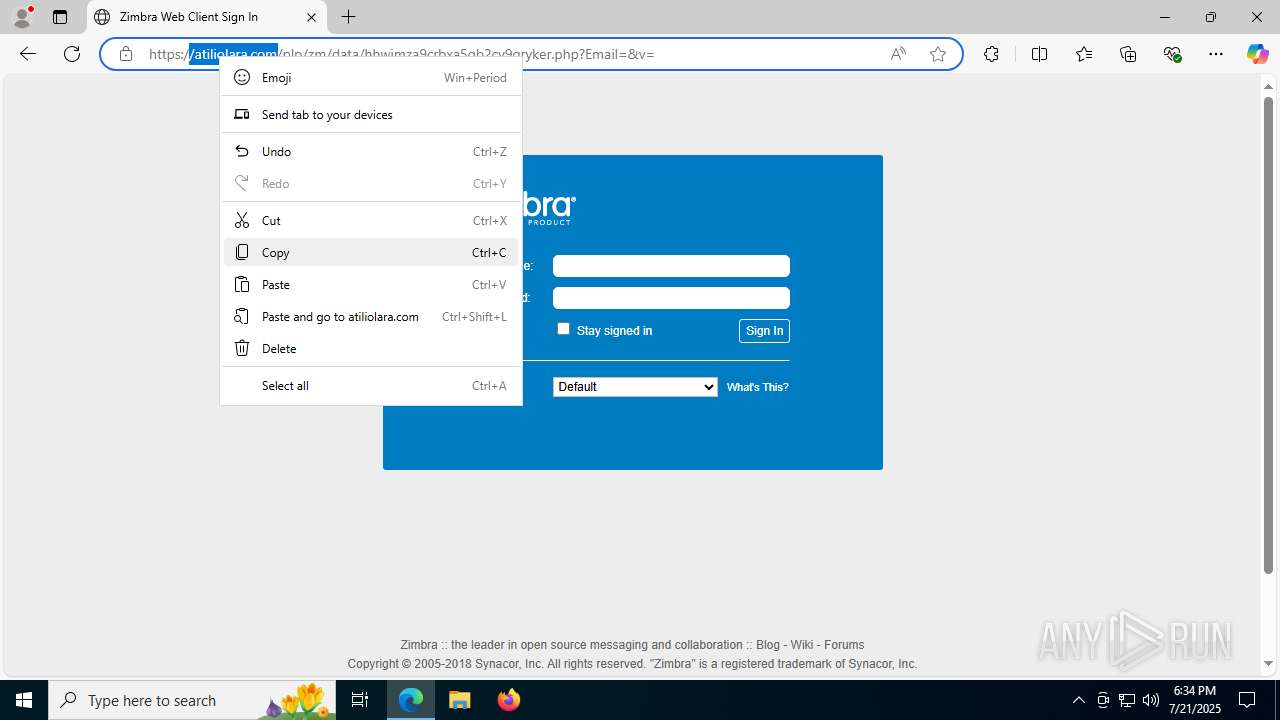Click the page vertical scrollbar thumb
This screenshot has height=720, width=1280.
pos(1268,335)
